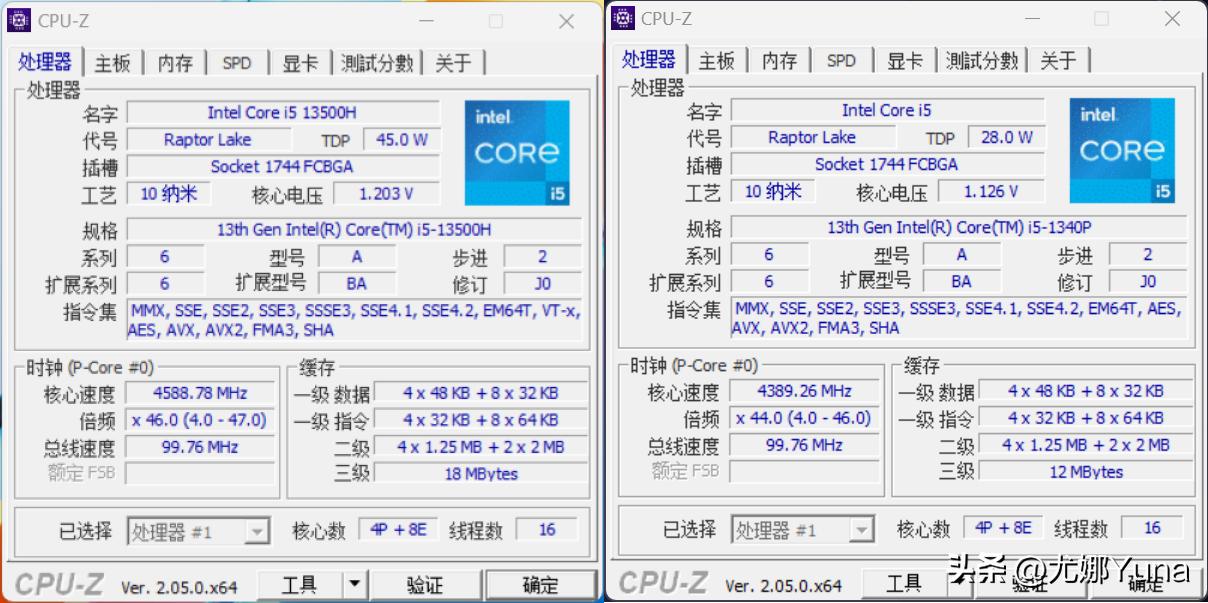Switch to the 测试分数 benchmark tab on left
This screenshot has height=603, width=1208.
click(x=377, y=61)
